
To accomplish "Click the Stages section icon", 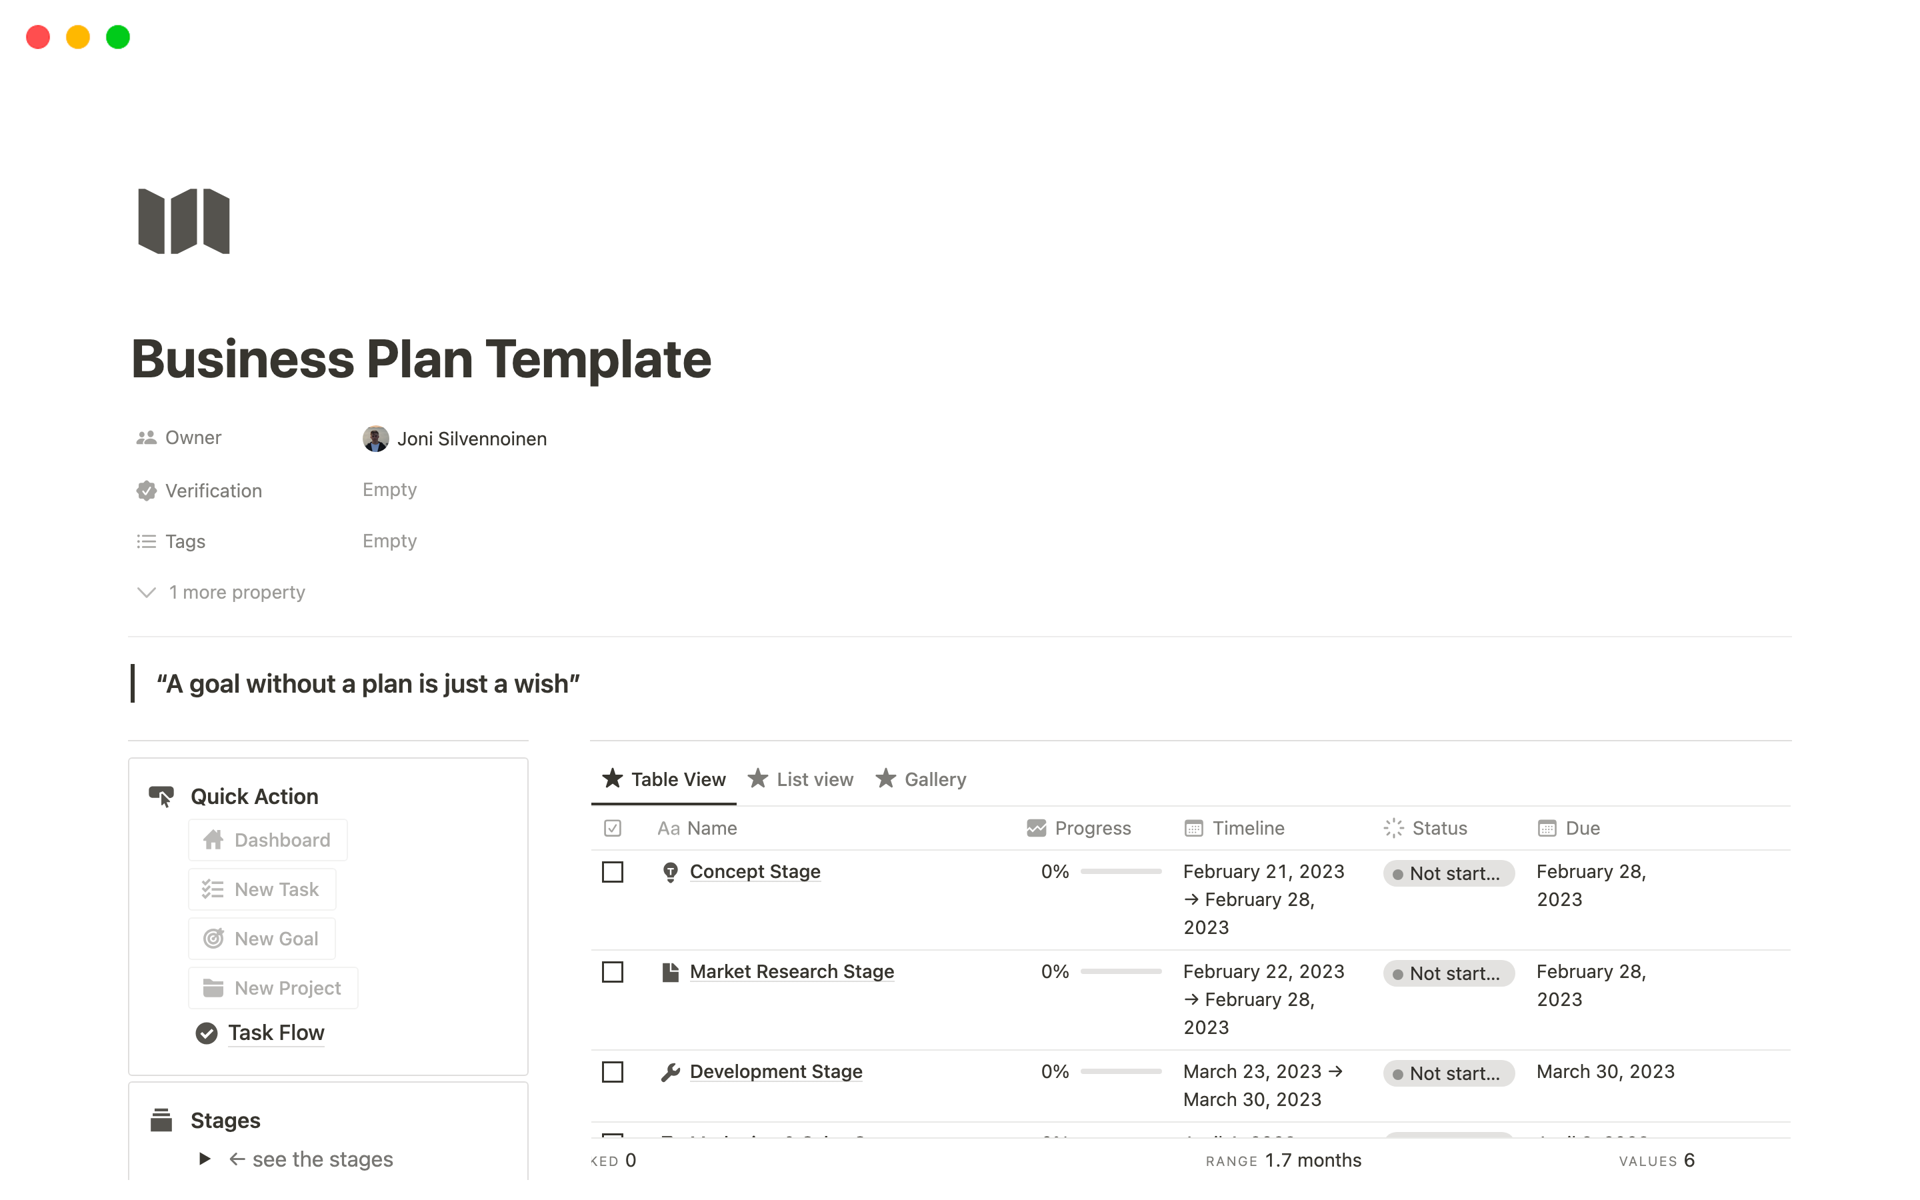I will [163, 1120].
